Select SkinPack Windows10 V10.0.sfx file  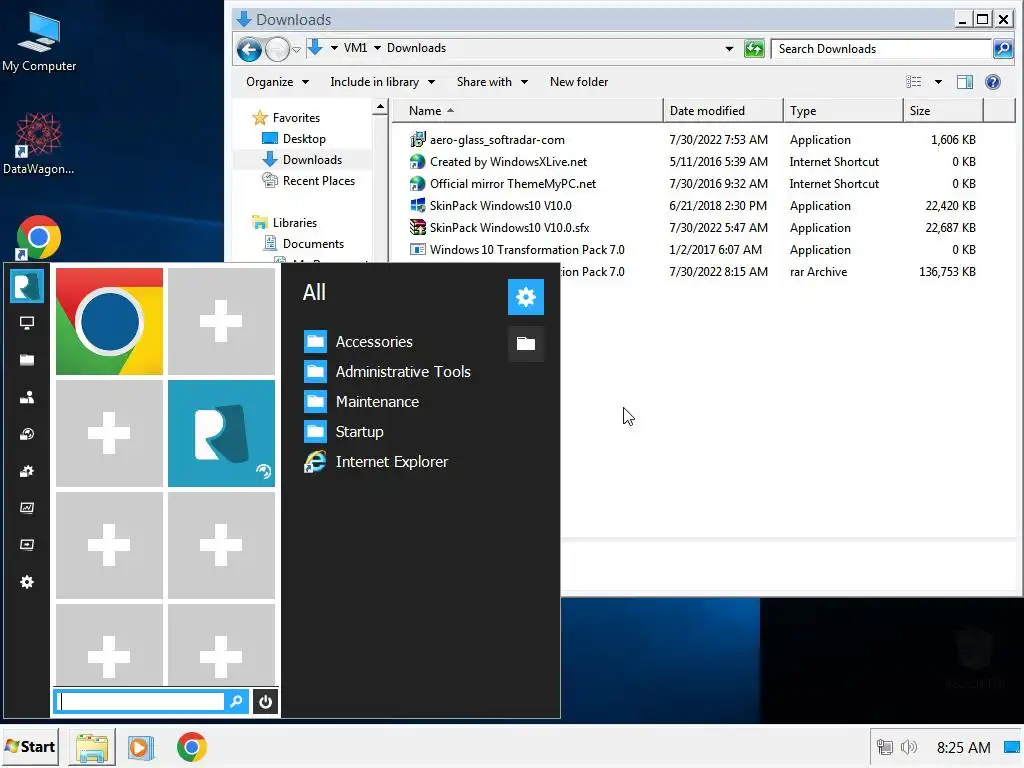coord(500,227)
